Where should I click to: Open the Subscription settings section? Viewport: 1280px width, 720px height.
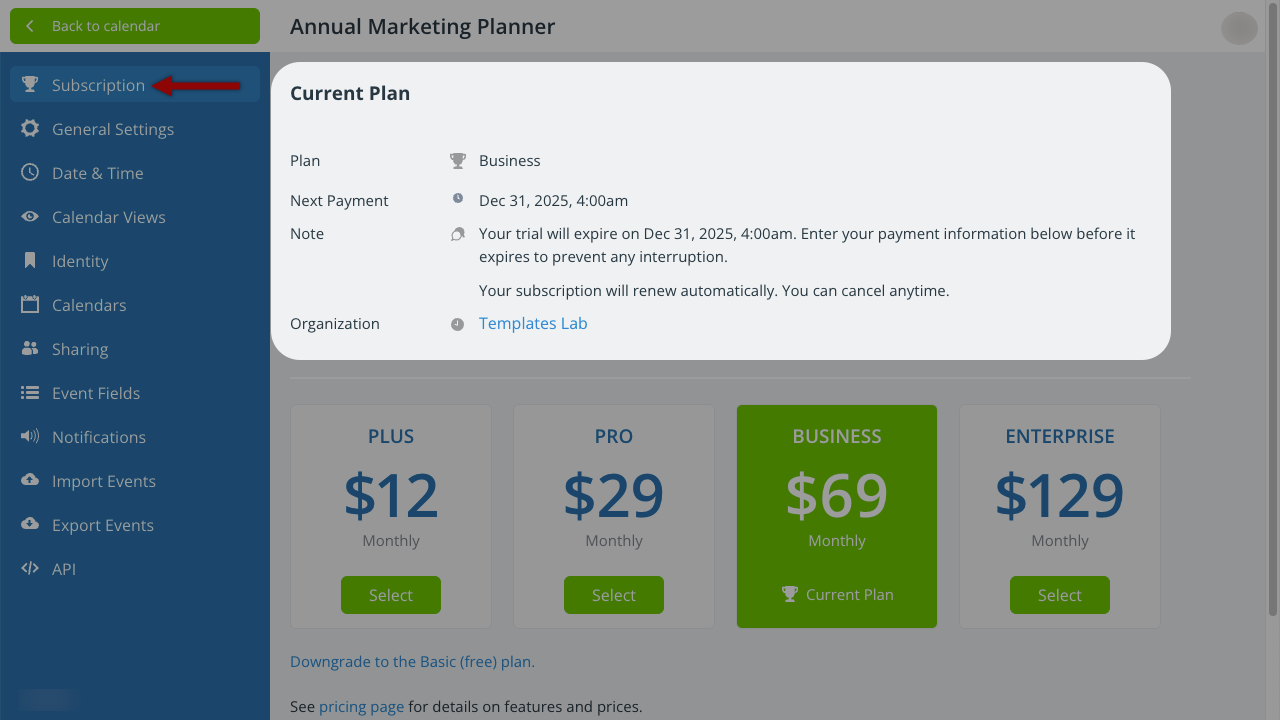pos(135,85)
